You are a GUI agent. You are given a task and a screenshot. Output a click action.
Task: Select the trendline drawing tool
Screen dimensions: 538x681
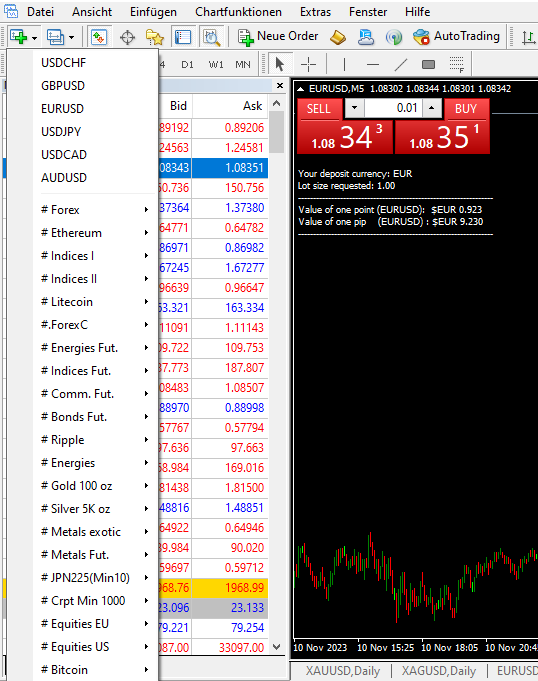pos(400,64)
